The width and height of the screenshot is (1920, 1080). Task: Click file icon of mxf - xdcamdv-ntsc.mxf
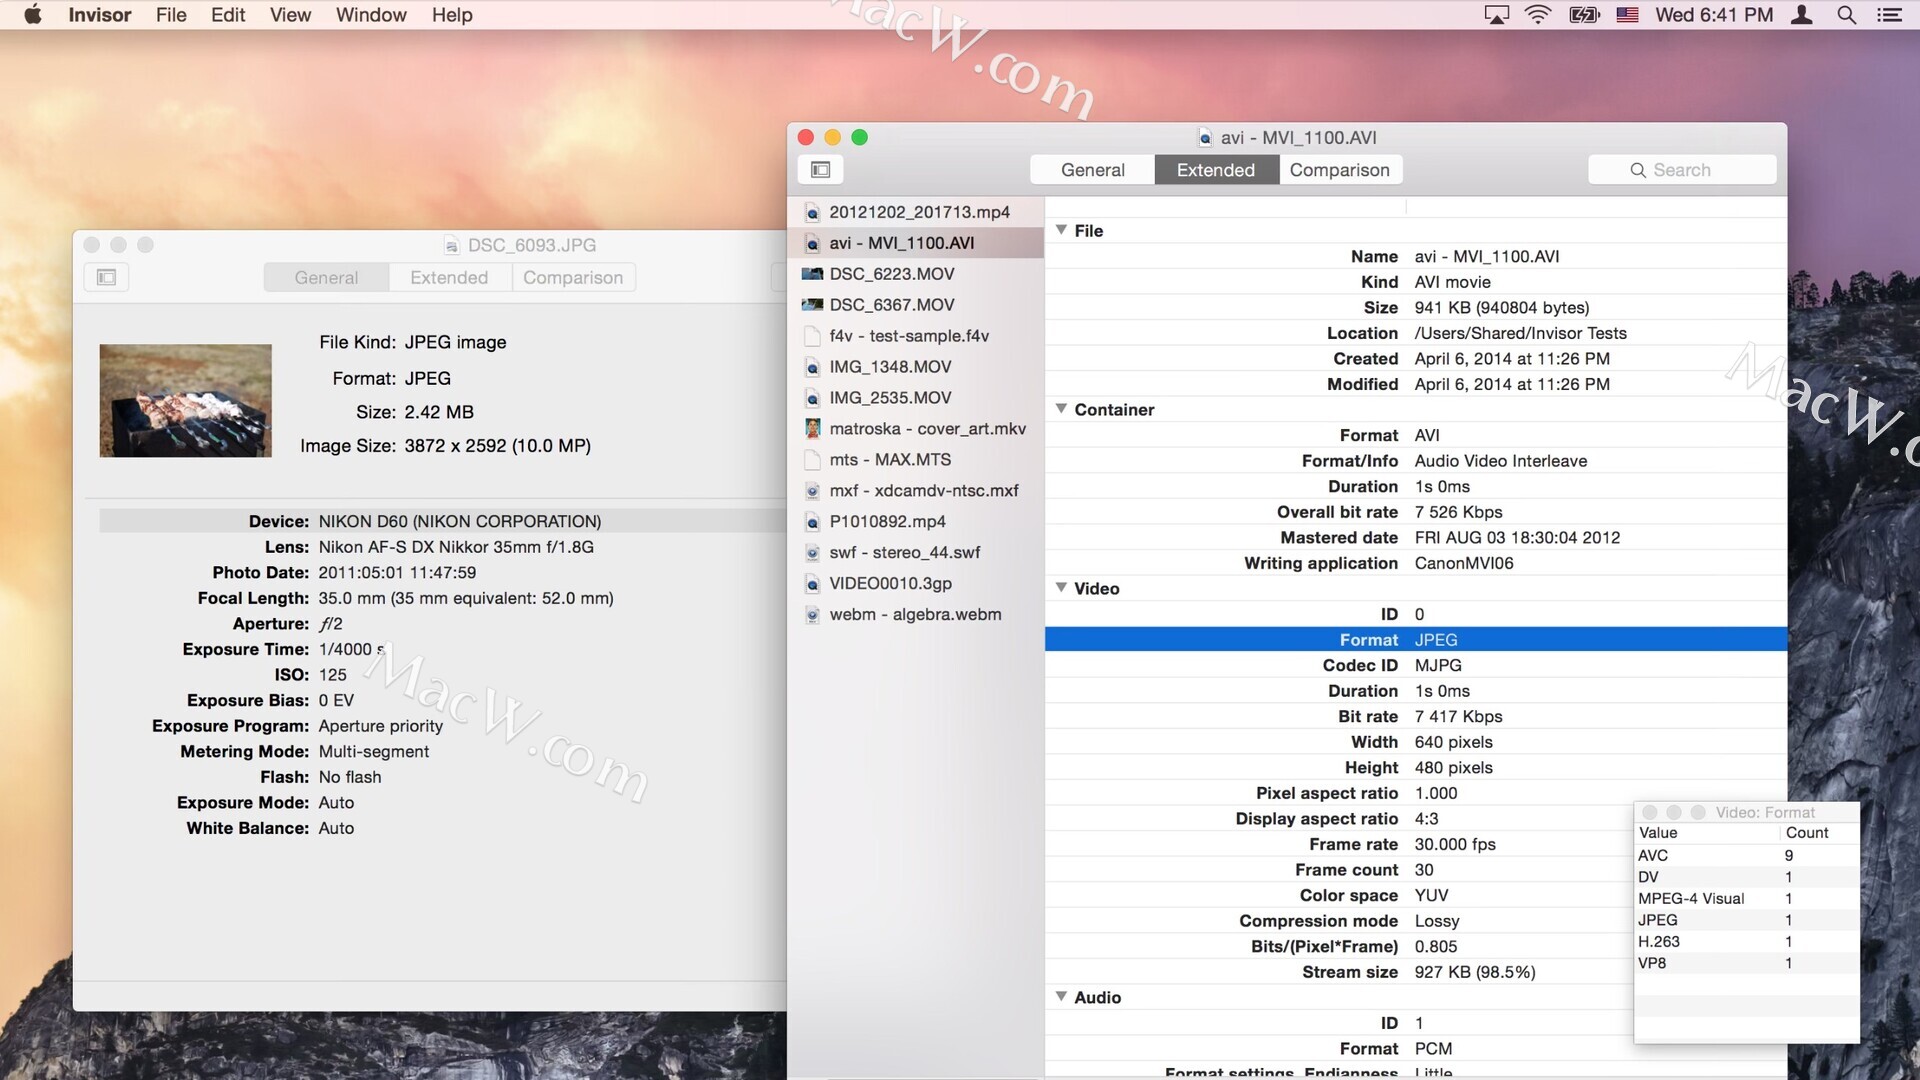(812, 491)
